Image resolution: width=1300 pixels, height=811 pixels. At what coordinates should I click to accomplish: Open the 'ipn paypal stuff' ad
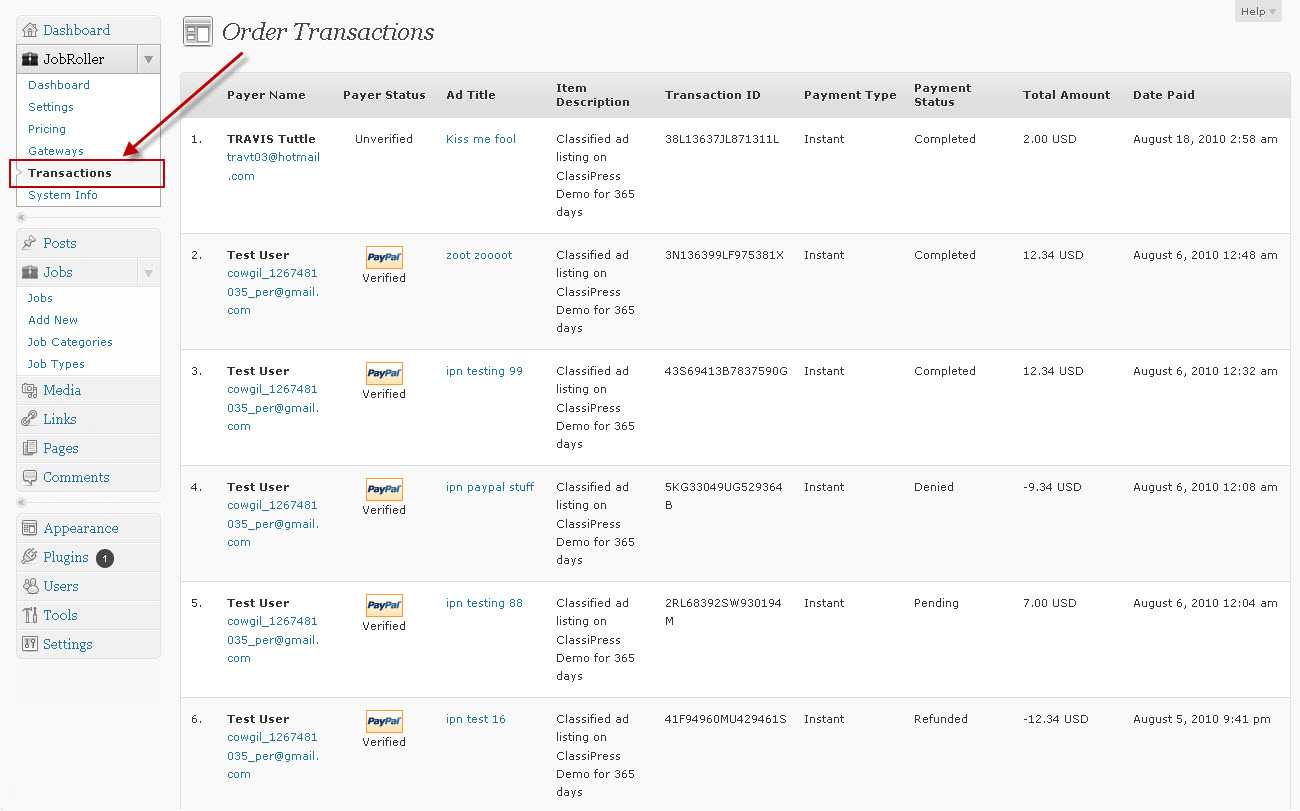pos(490,487)
